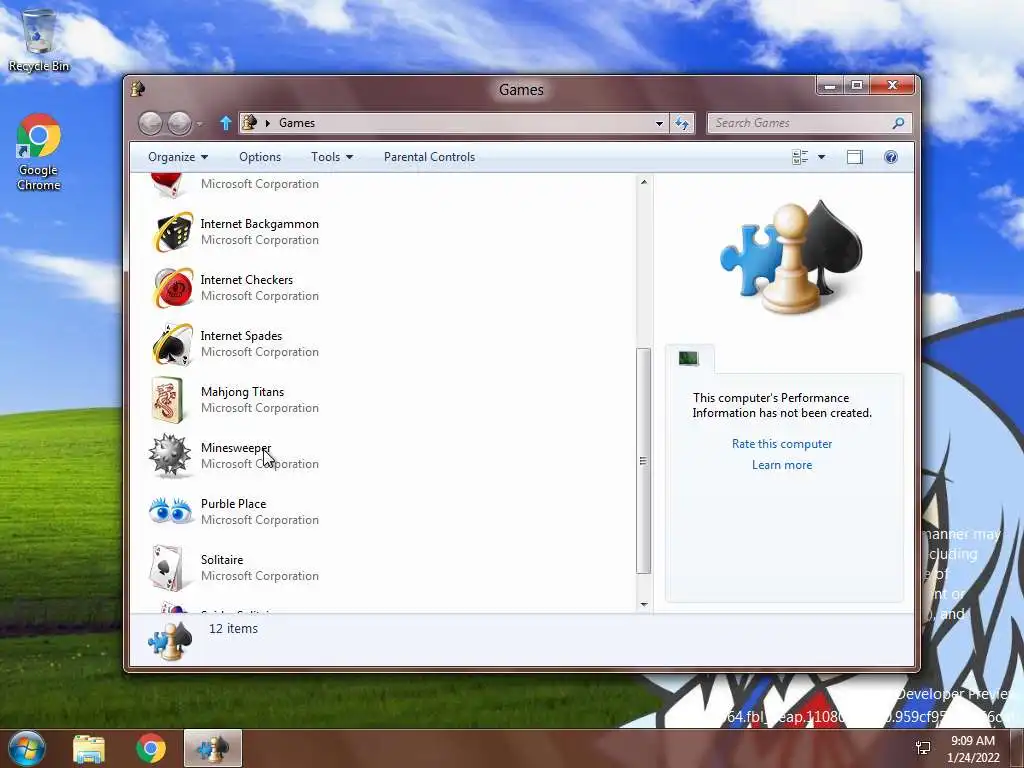
Task: Select the Internet Spades icon
Action: pyautogui.click(x=173, y=344)
